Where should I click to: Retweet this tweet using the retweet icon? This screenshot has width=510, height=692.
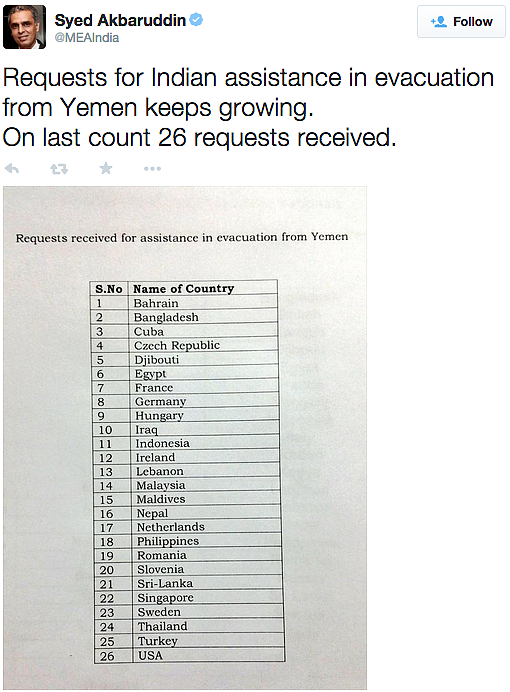pyautogui.click(x=59, y=169)
